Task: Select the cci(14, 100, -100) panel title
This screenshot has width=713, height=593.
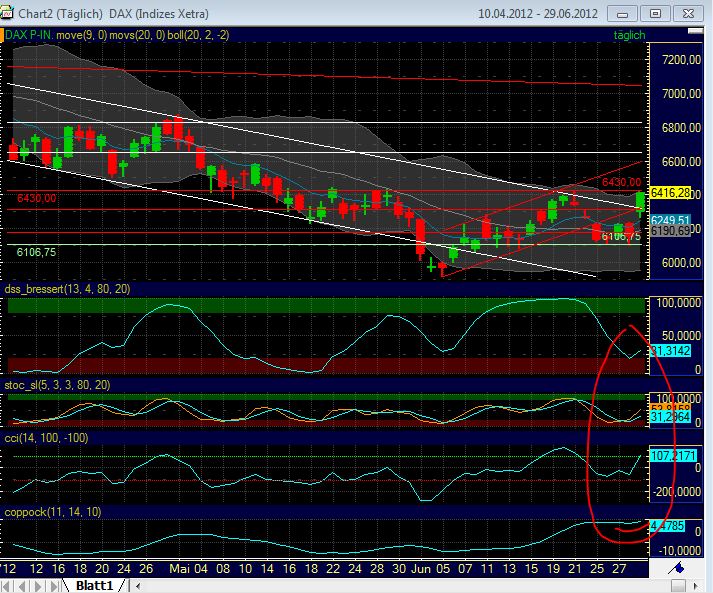Action: [46, 438]
